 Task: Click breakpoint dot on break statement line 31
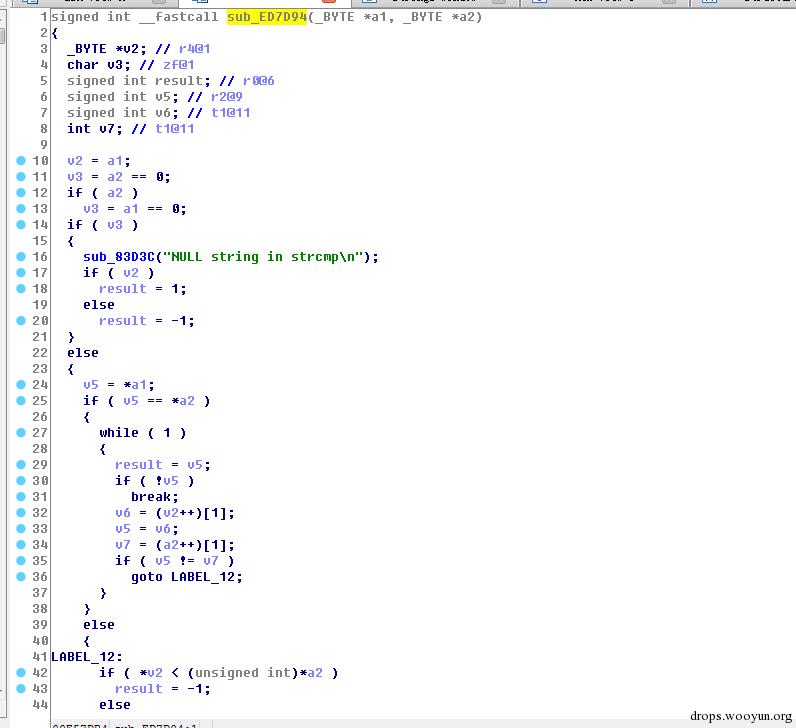(x=21, y=497)
